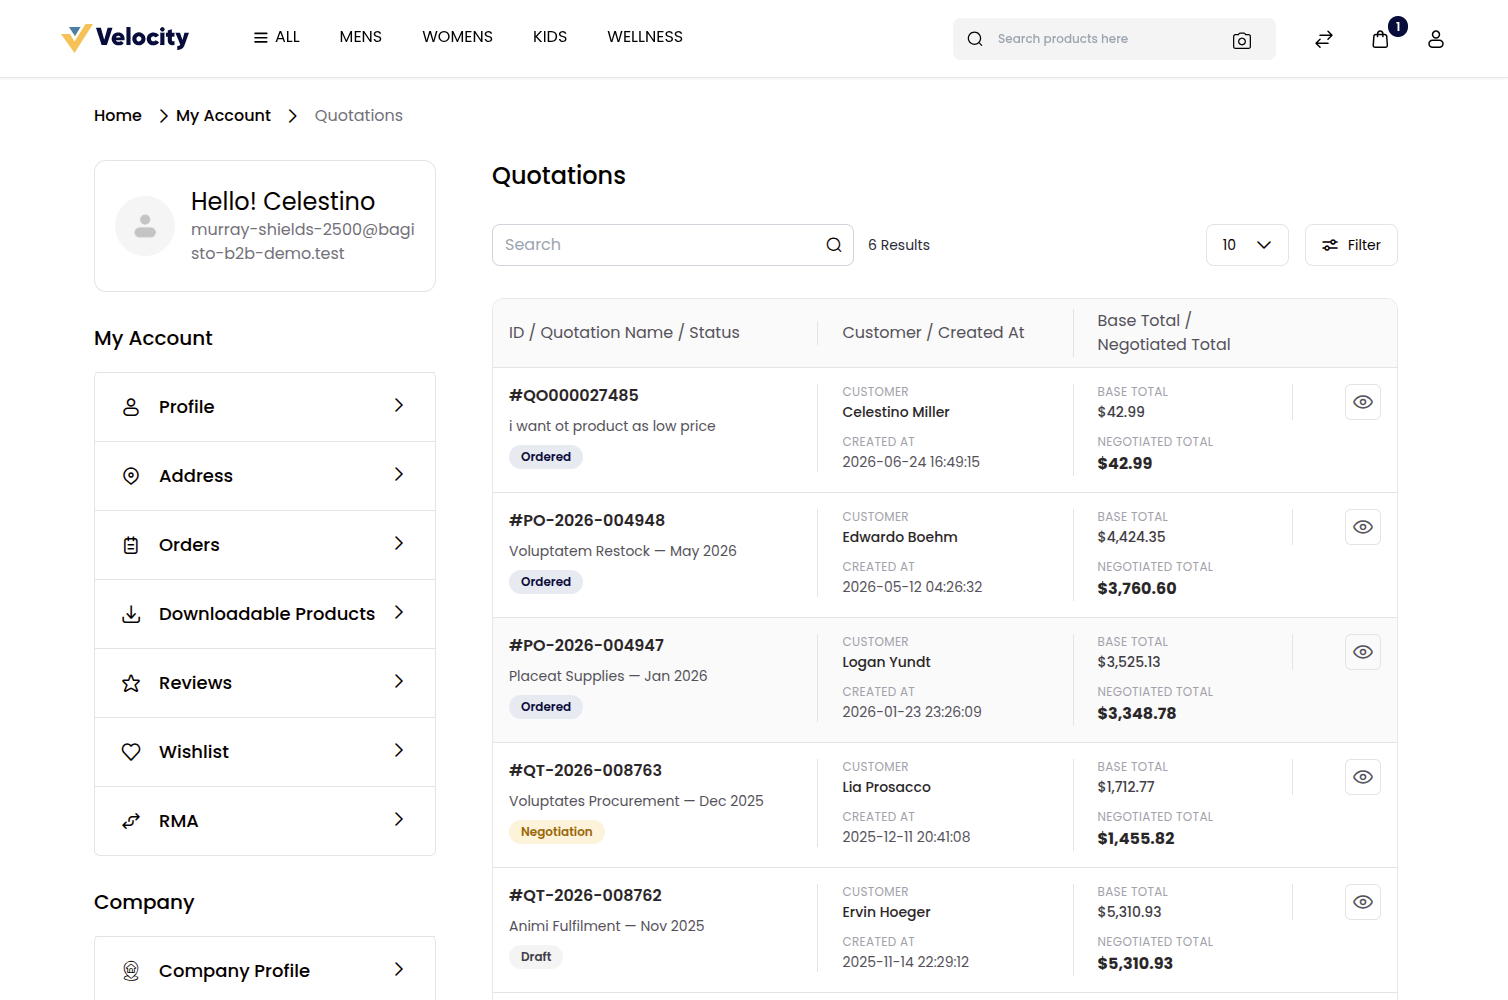Click the Filter button
Image resolution: width=1508 pixels, height=1000 pixels.
[1351, 245]
